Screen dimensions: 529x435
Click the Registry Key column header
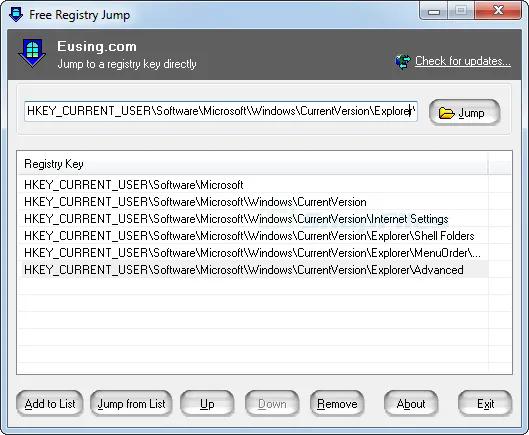point(252,164)
